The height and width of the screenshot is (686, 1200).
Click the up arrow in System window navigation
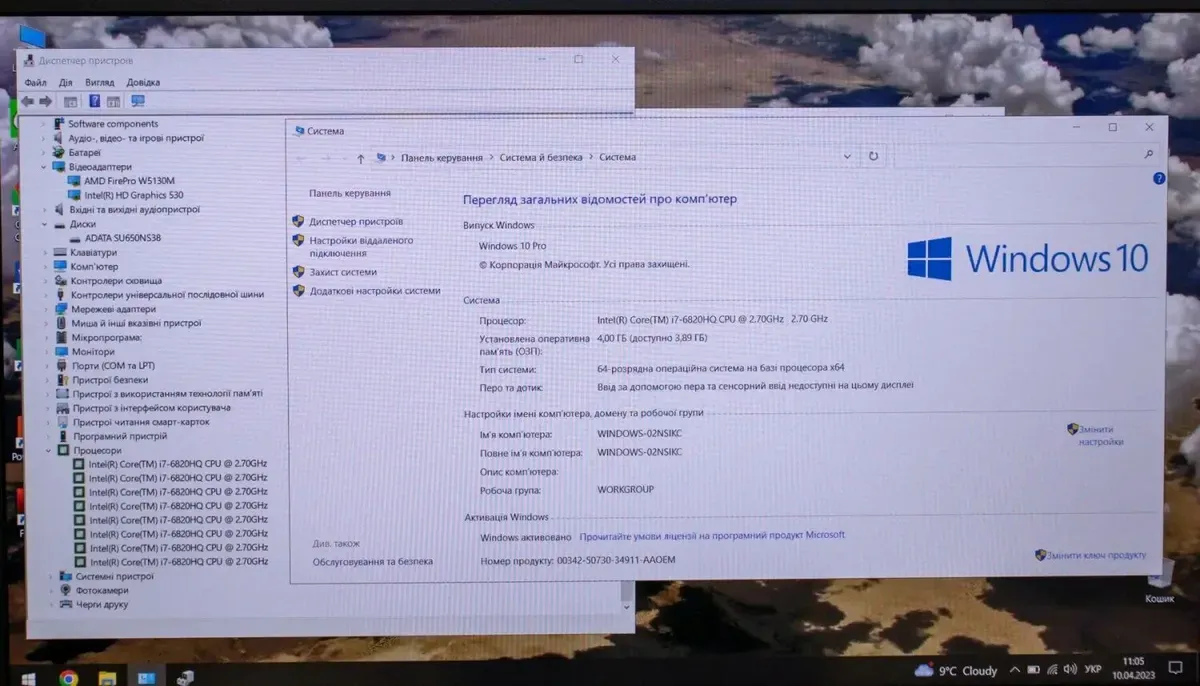360,158
